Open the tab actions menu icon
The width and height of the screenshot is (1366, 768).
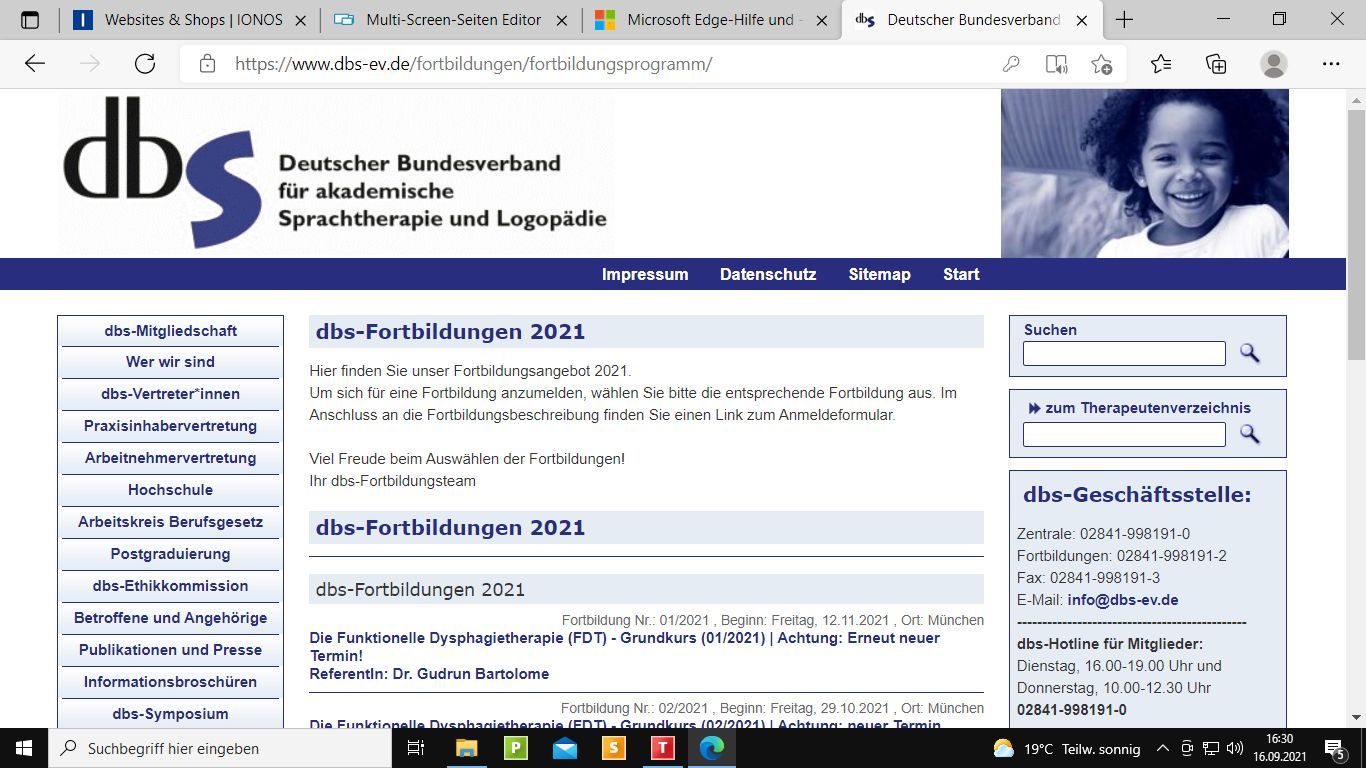(30, 20)
